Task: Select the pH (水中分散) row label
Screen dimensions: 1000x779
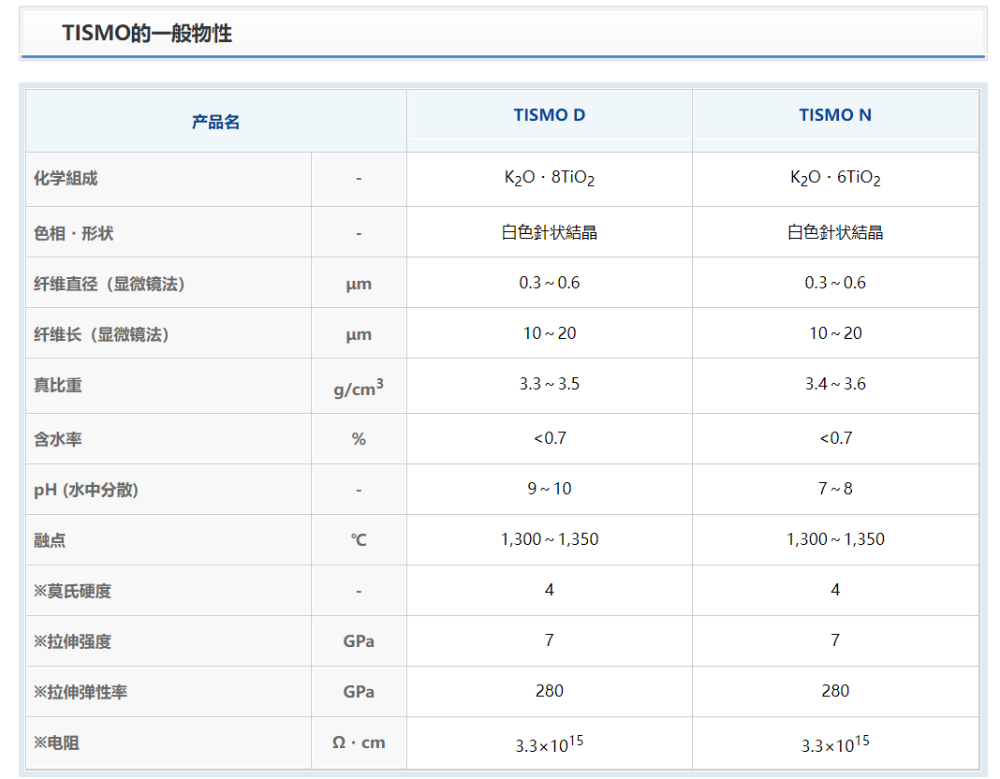Action: (x=85, y=489)
